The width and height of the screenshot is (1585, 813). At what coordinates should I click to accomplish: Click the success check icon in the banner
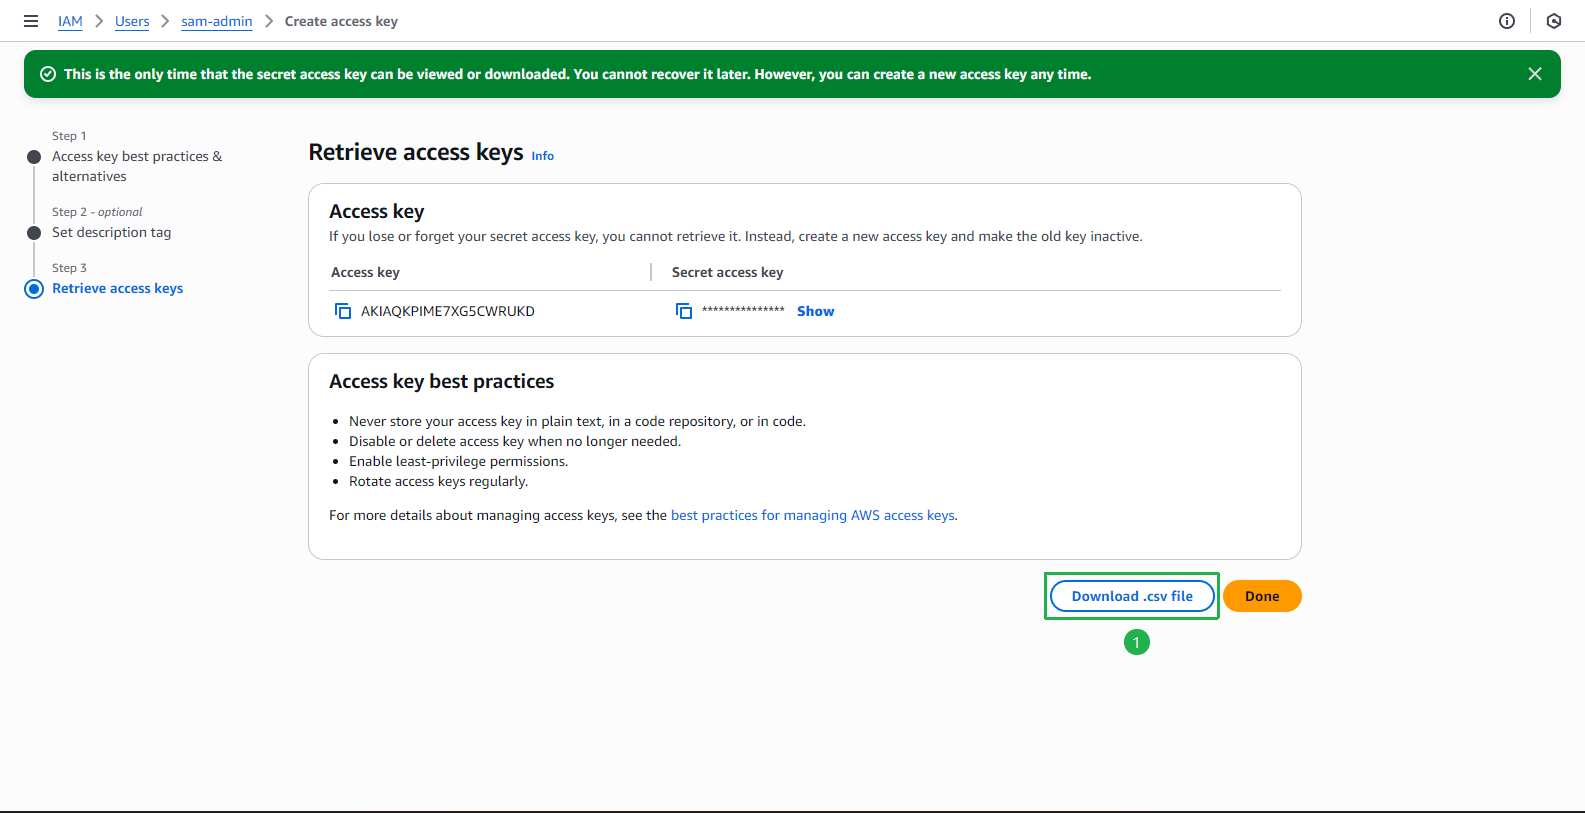(x=47, y=74)
